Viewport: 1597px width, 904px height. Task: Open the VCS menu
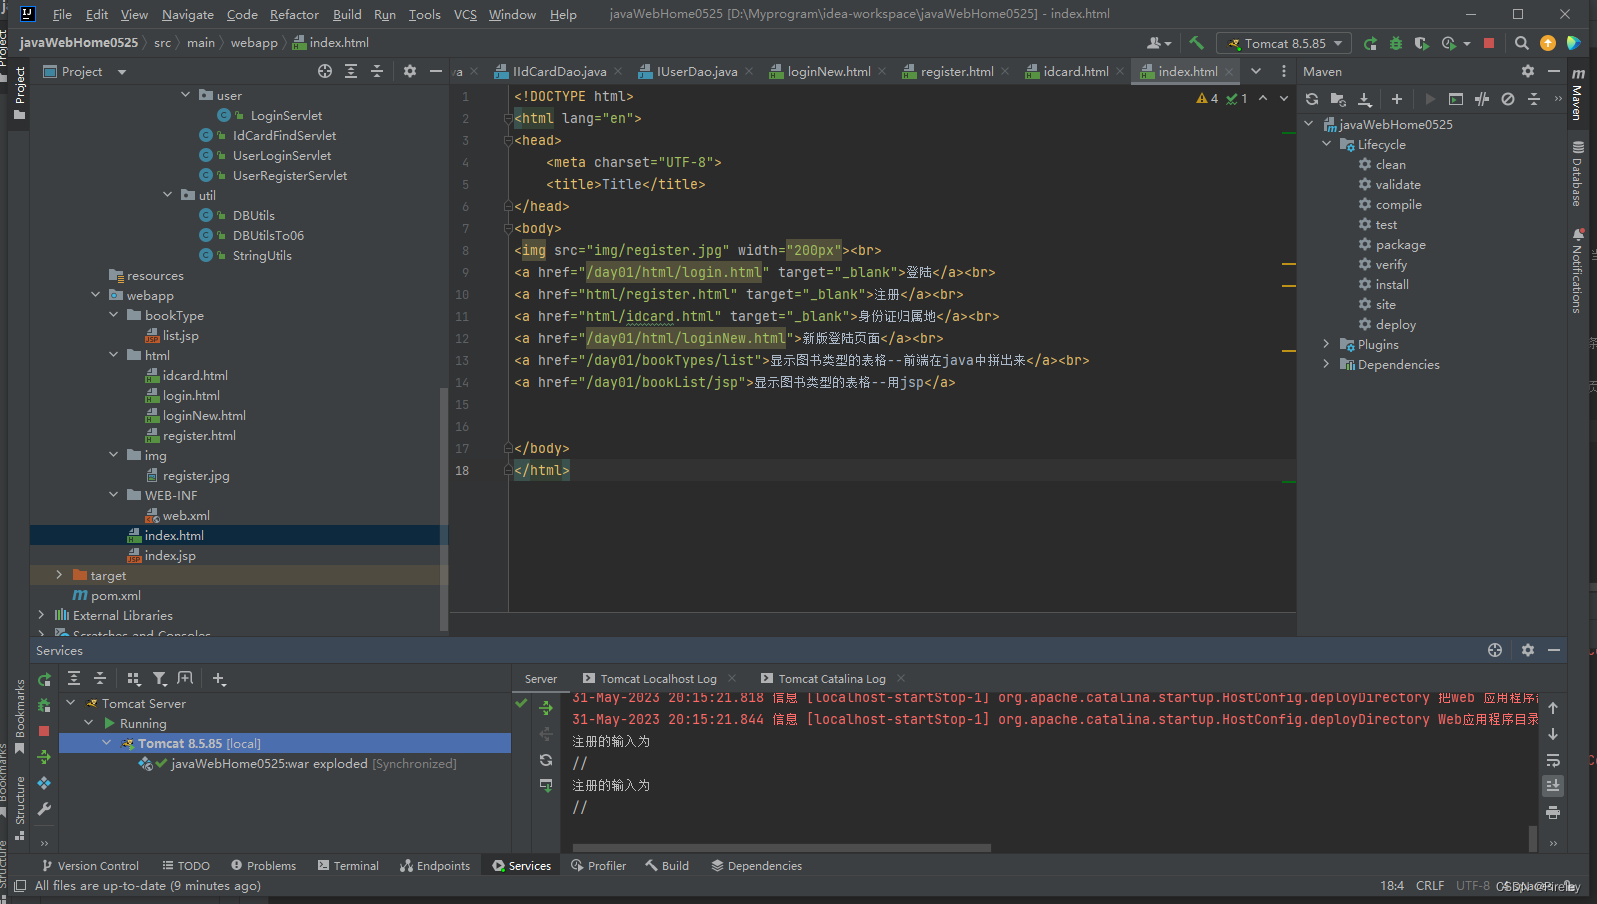tap(465, 15)
